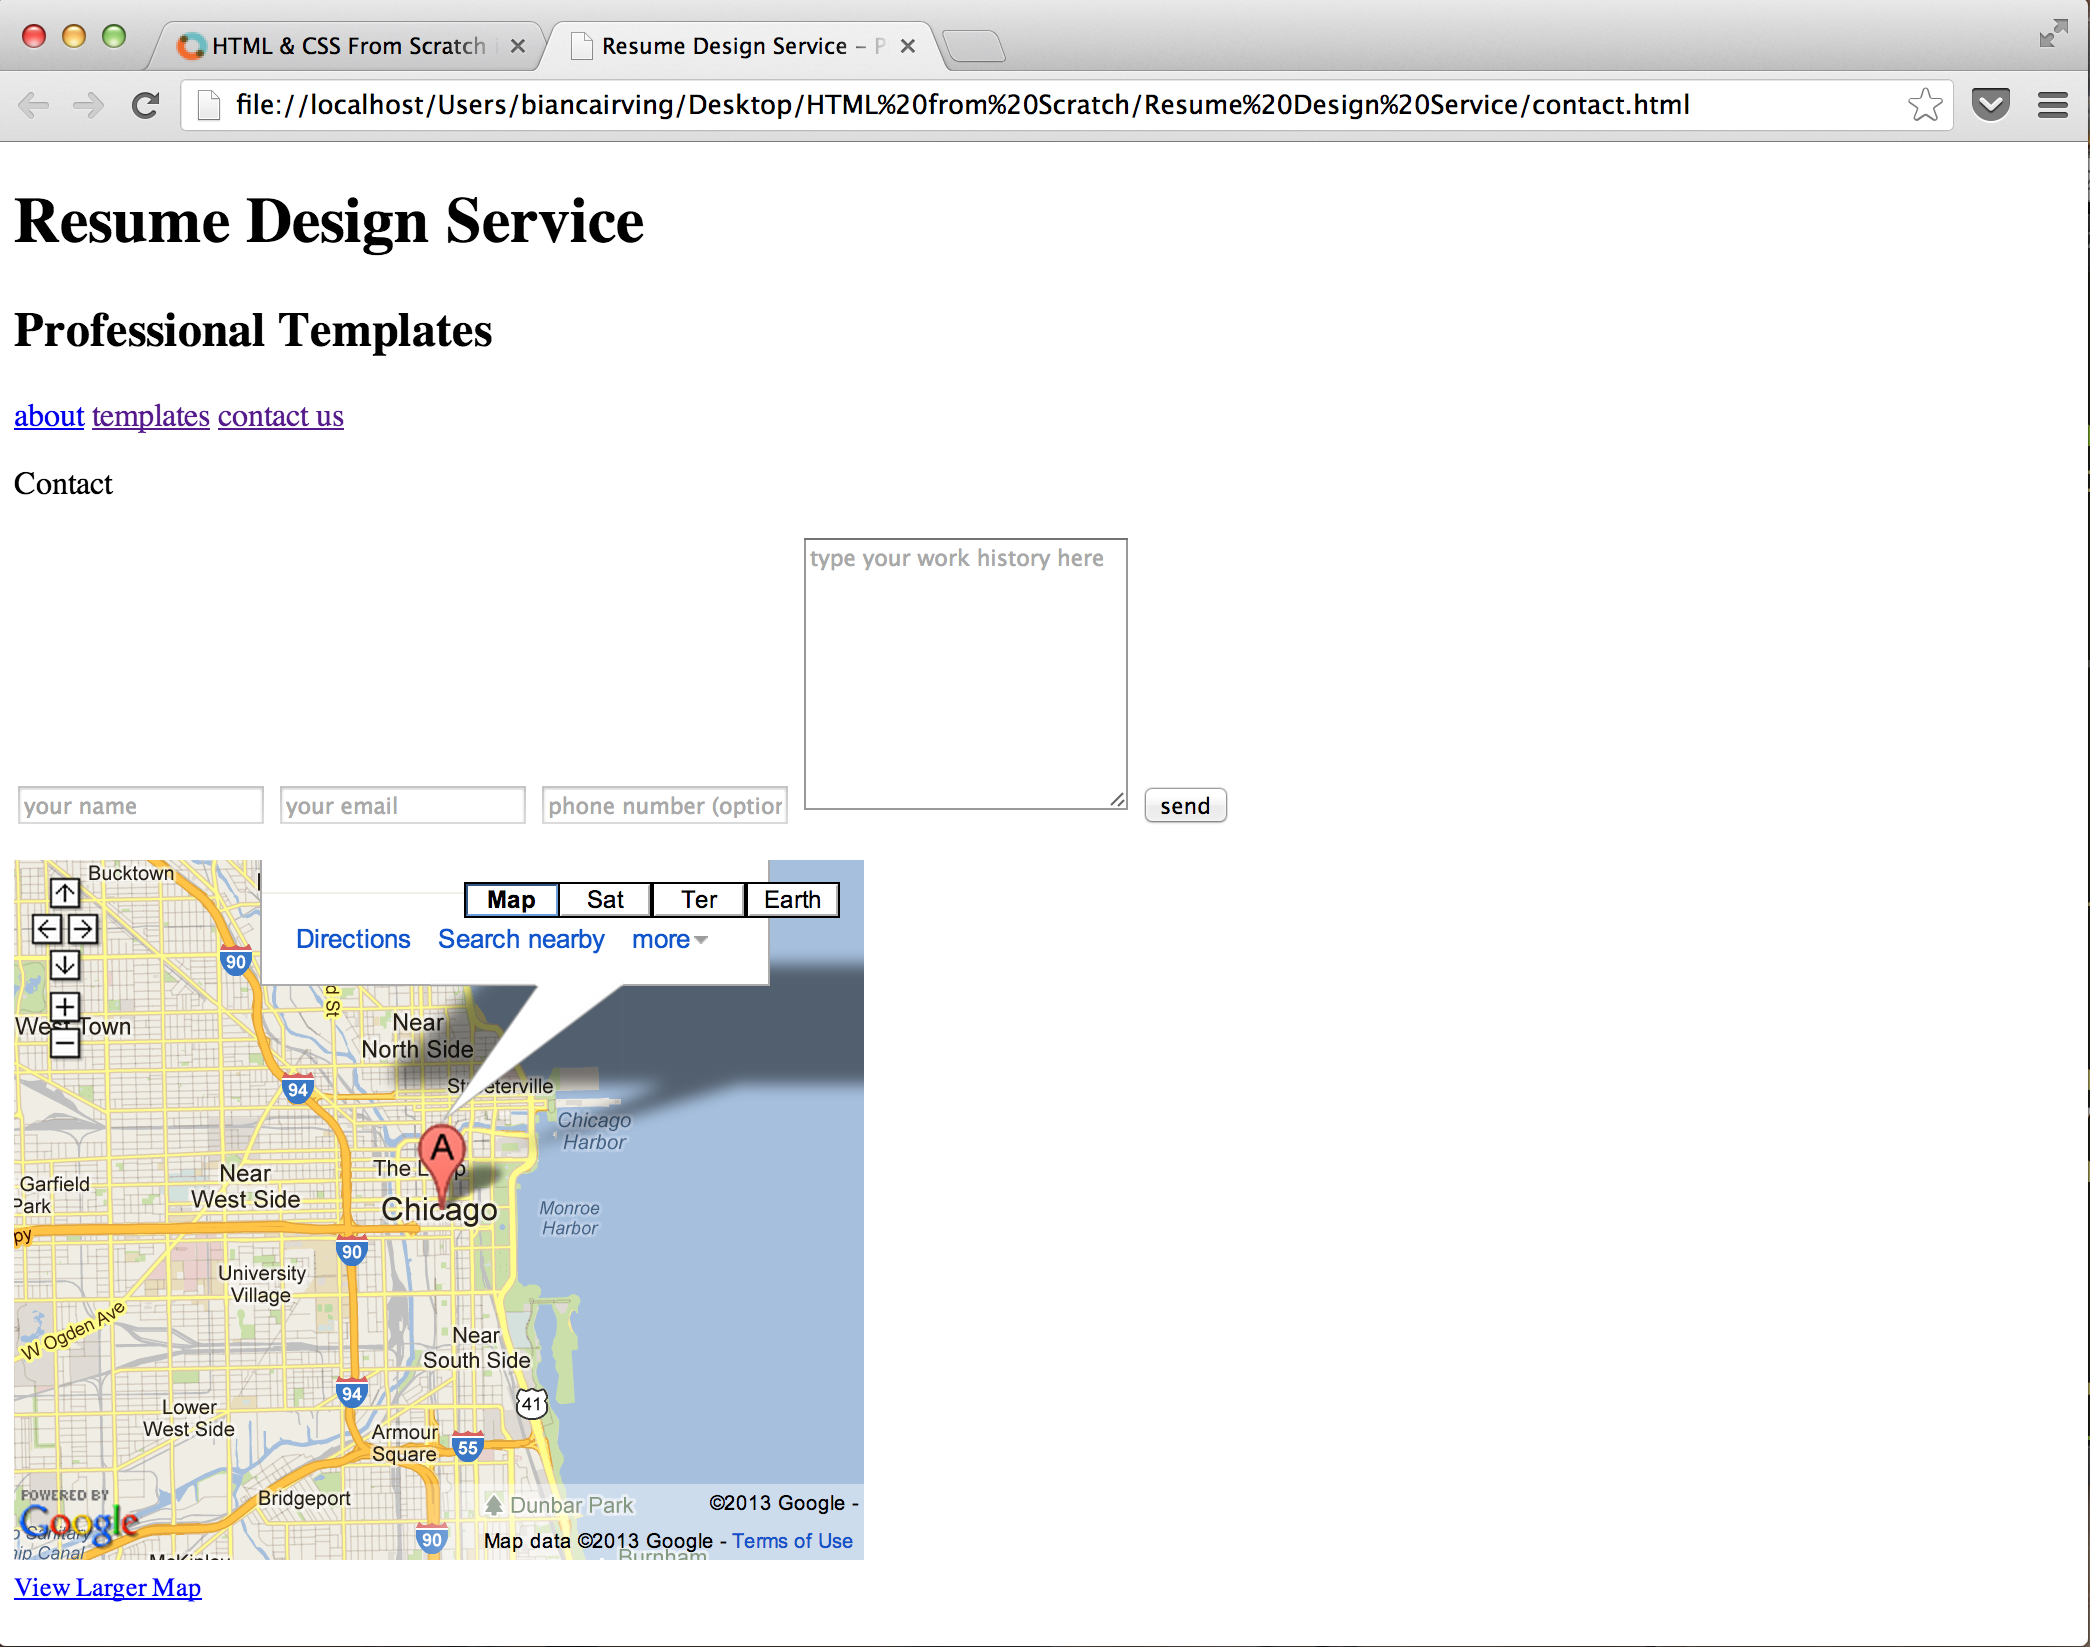This screenshot has width=2090, height=1647.
Task: Zoom out the map with minus
Action: [x=65, y=1043]
